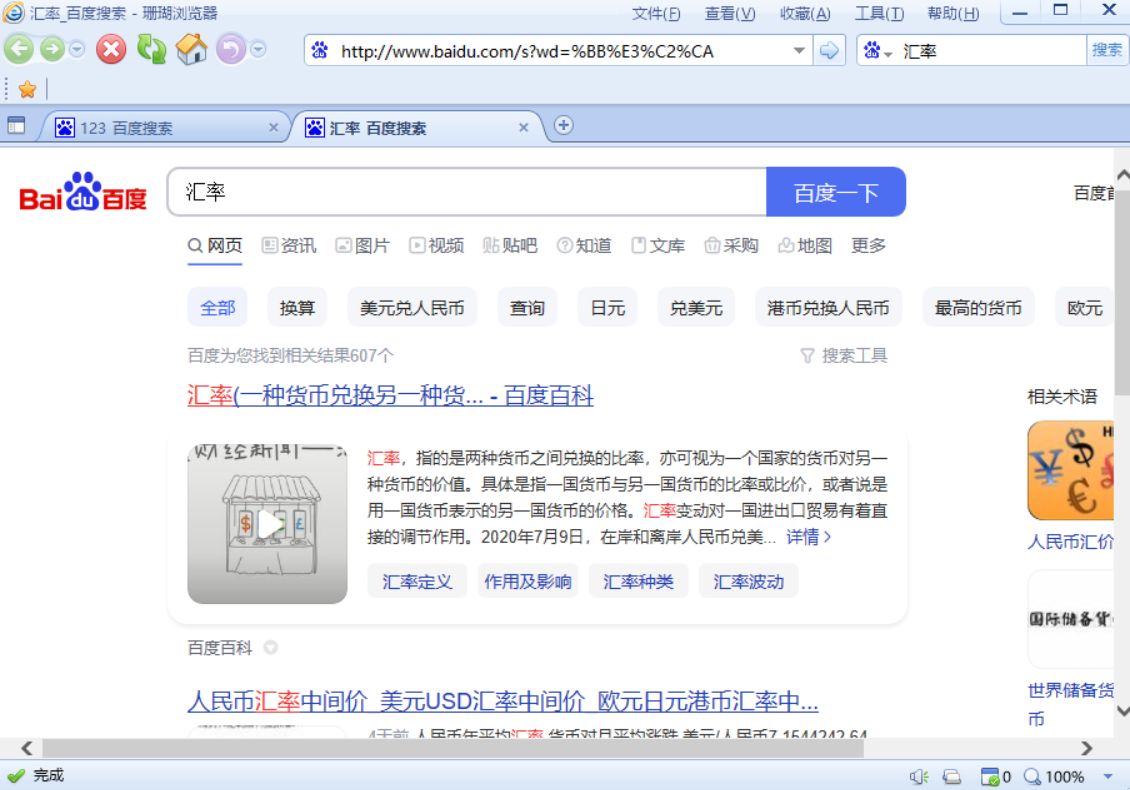Select the 图片 search category
1130x790 pixels.
362,246
